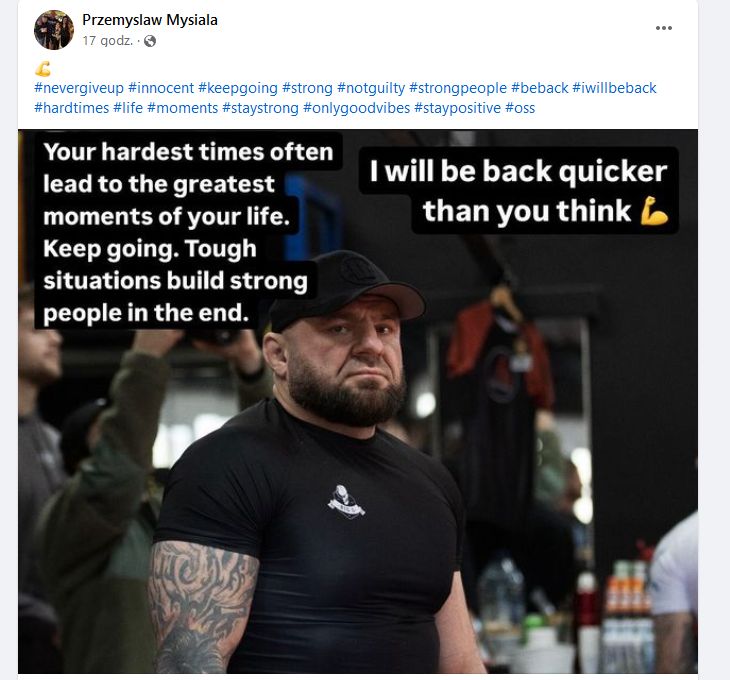Open the #notguilty hashtag
This screenshot has width=730, height=680.
(371, 88)
